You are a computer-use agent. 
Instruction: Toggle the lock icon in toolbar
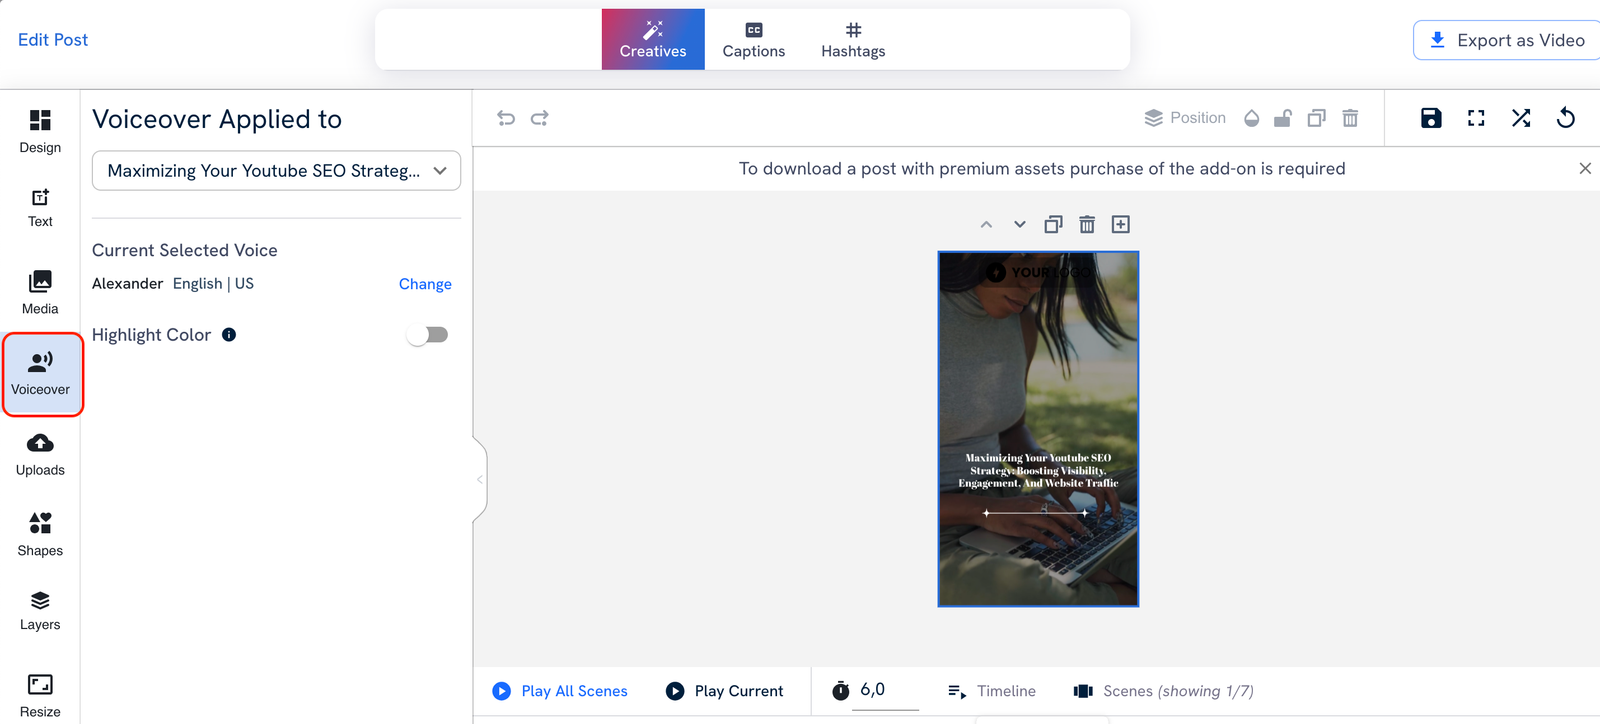(x=1283, y=118)
